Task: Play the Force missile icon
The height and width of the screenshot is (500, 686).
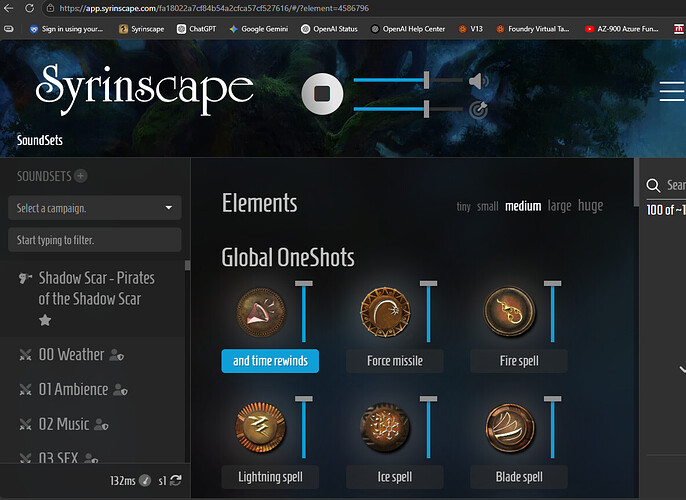Action: coord(385,312)
